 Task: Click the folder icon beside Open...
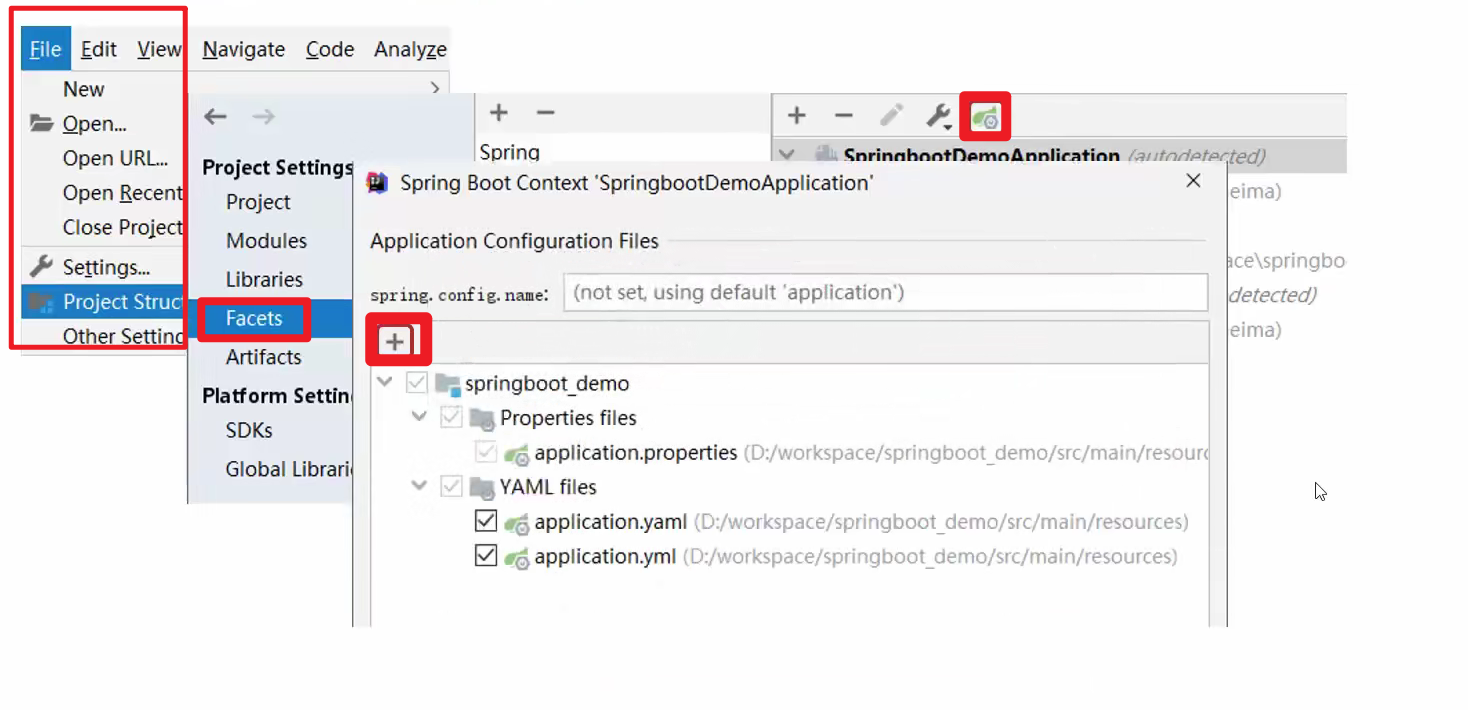point(41,124)
